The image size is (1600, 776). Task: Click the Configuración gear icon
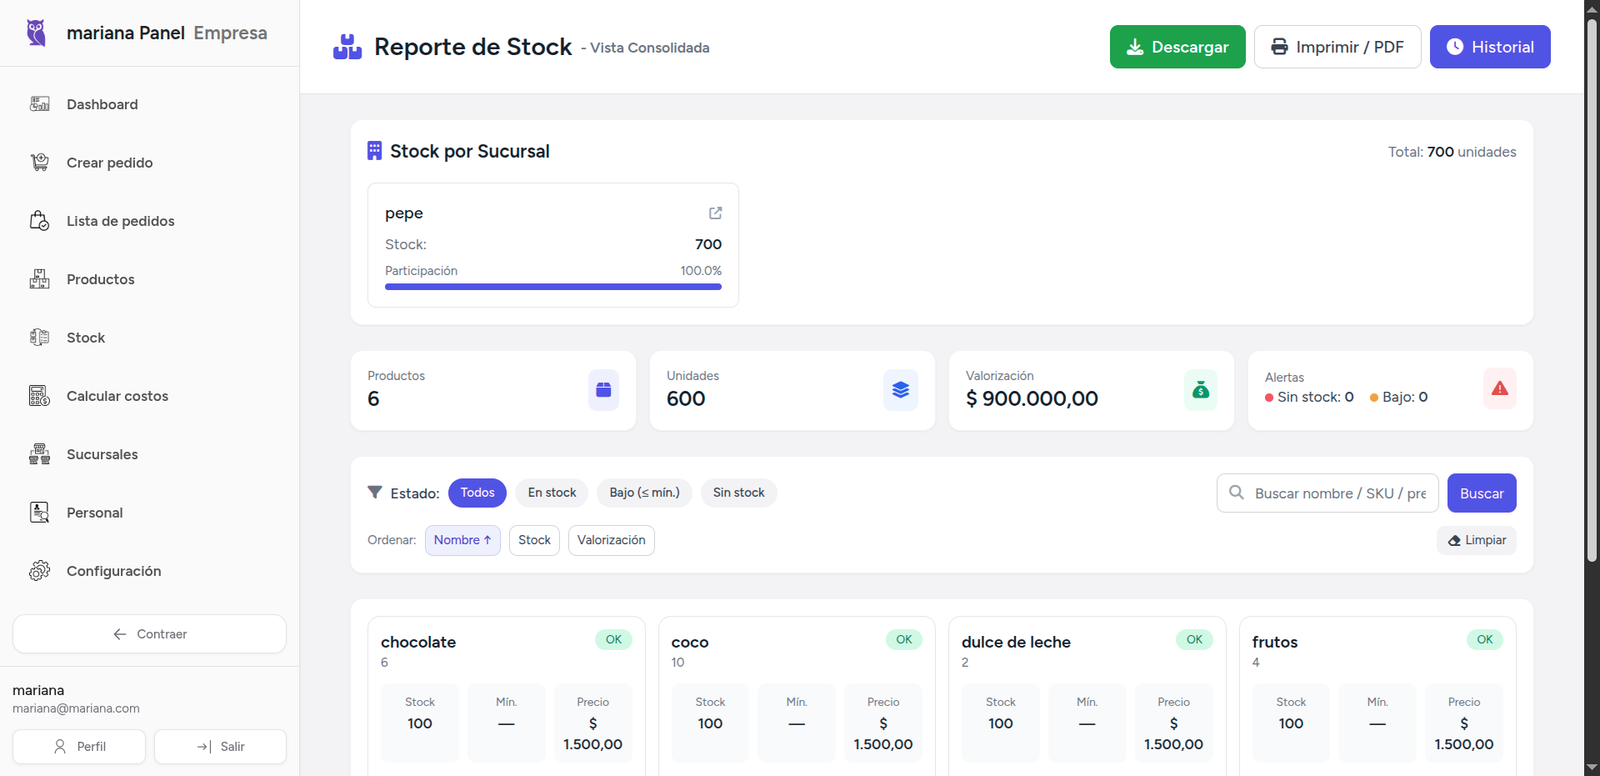tap(39, 571)
